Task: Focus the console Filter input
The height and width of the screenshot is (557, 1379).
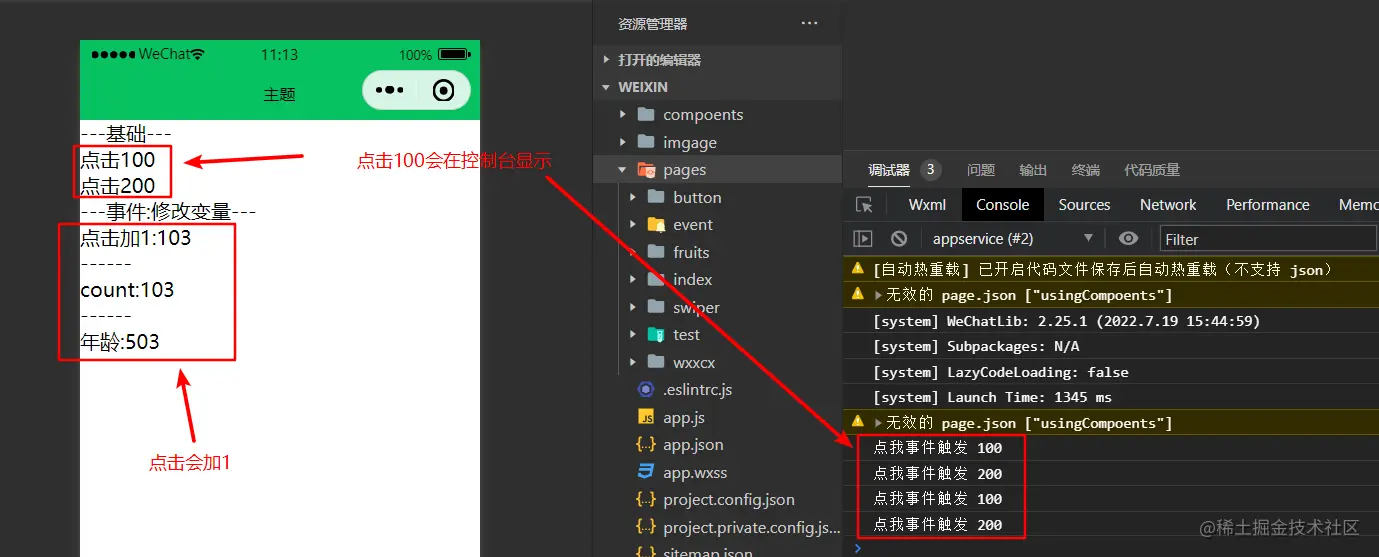Action: (1268, 239)
